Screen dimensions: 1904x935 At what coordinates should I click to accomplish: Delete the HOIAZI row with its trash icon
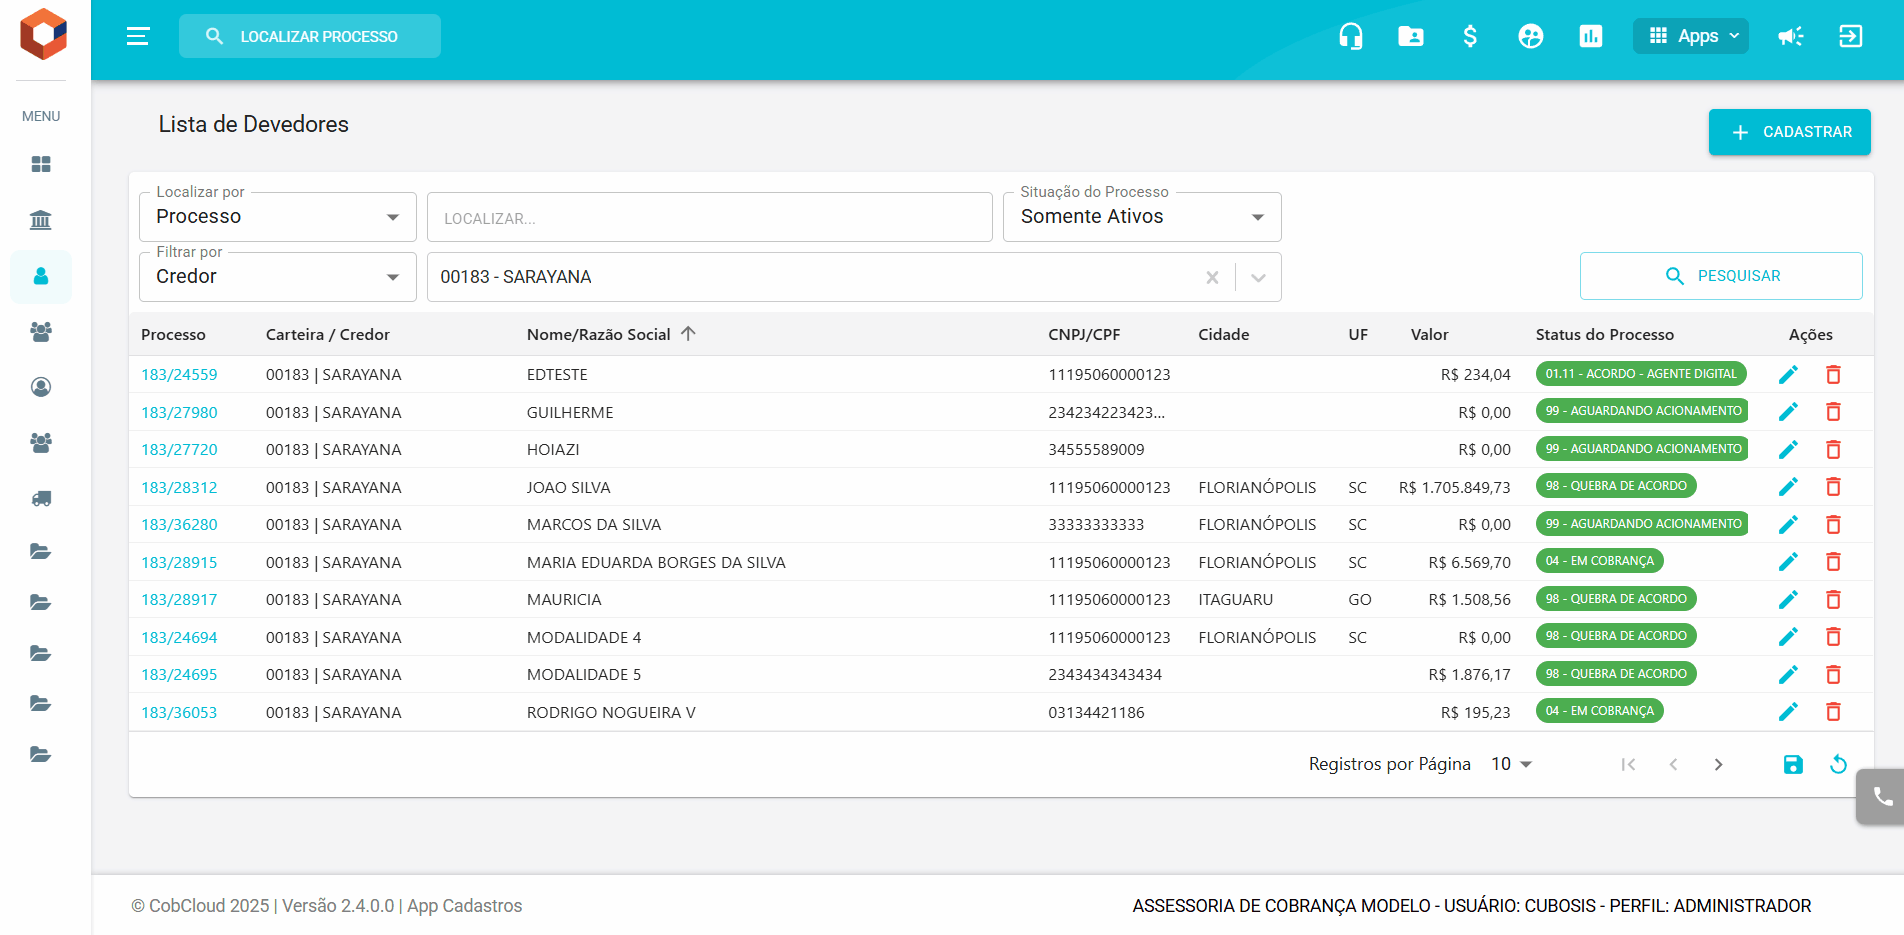pos(1833,449)
